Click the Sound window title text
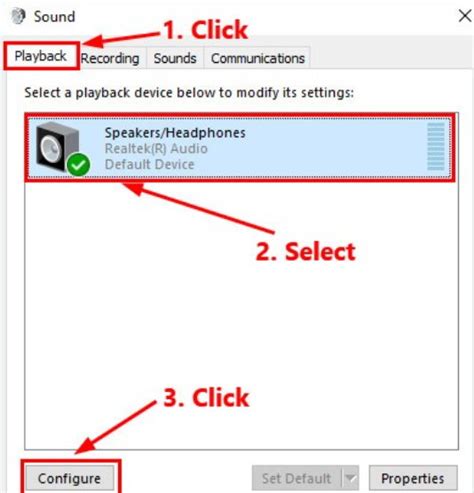The image size is (474, 493). tap(54, 16)
